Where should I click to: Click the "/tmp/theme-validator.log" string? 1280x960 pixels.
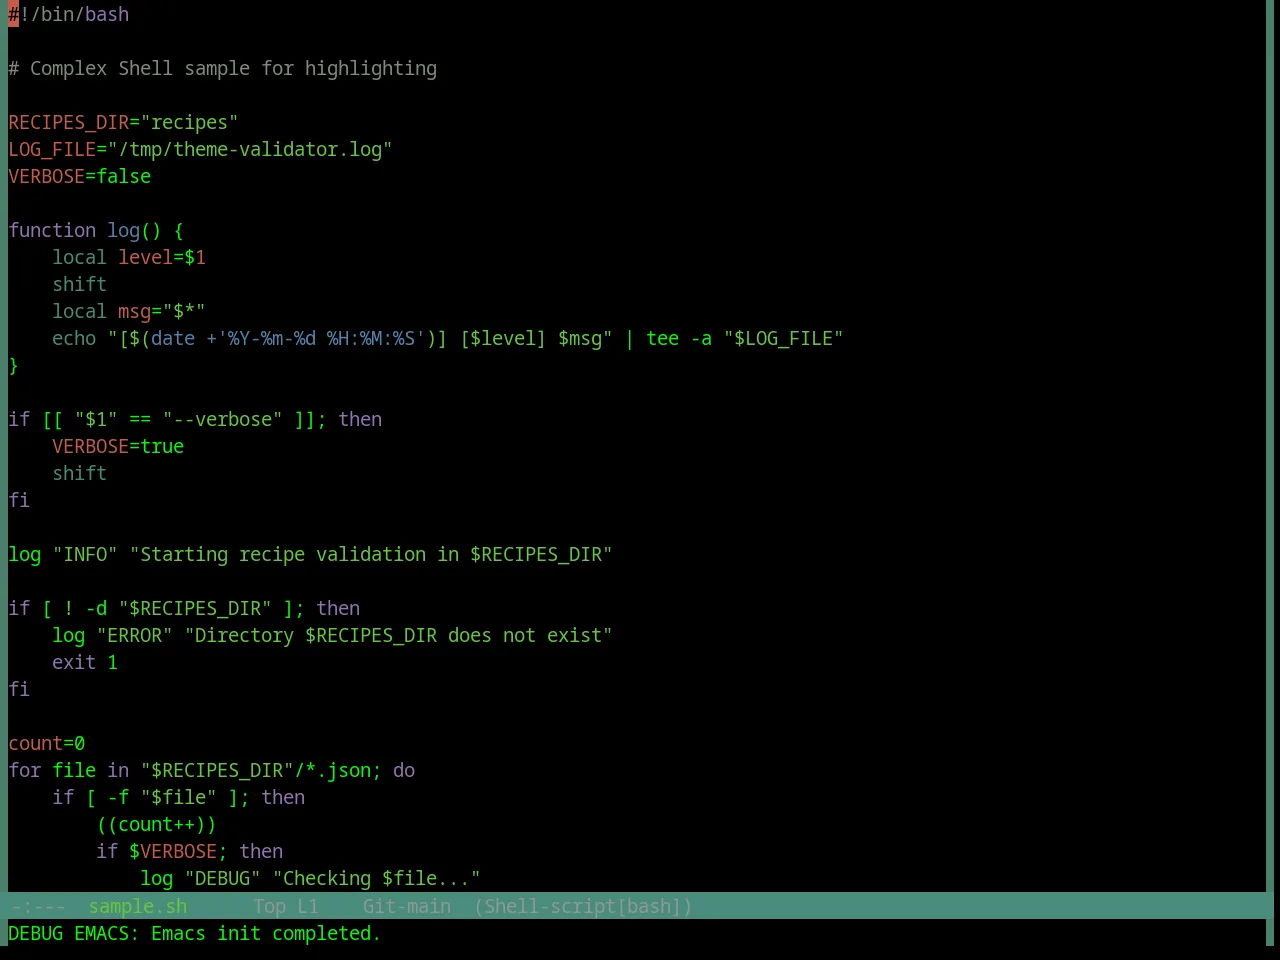pyautogui.click(x=250, y=149)
